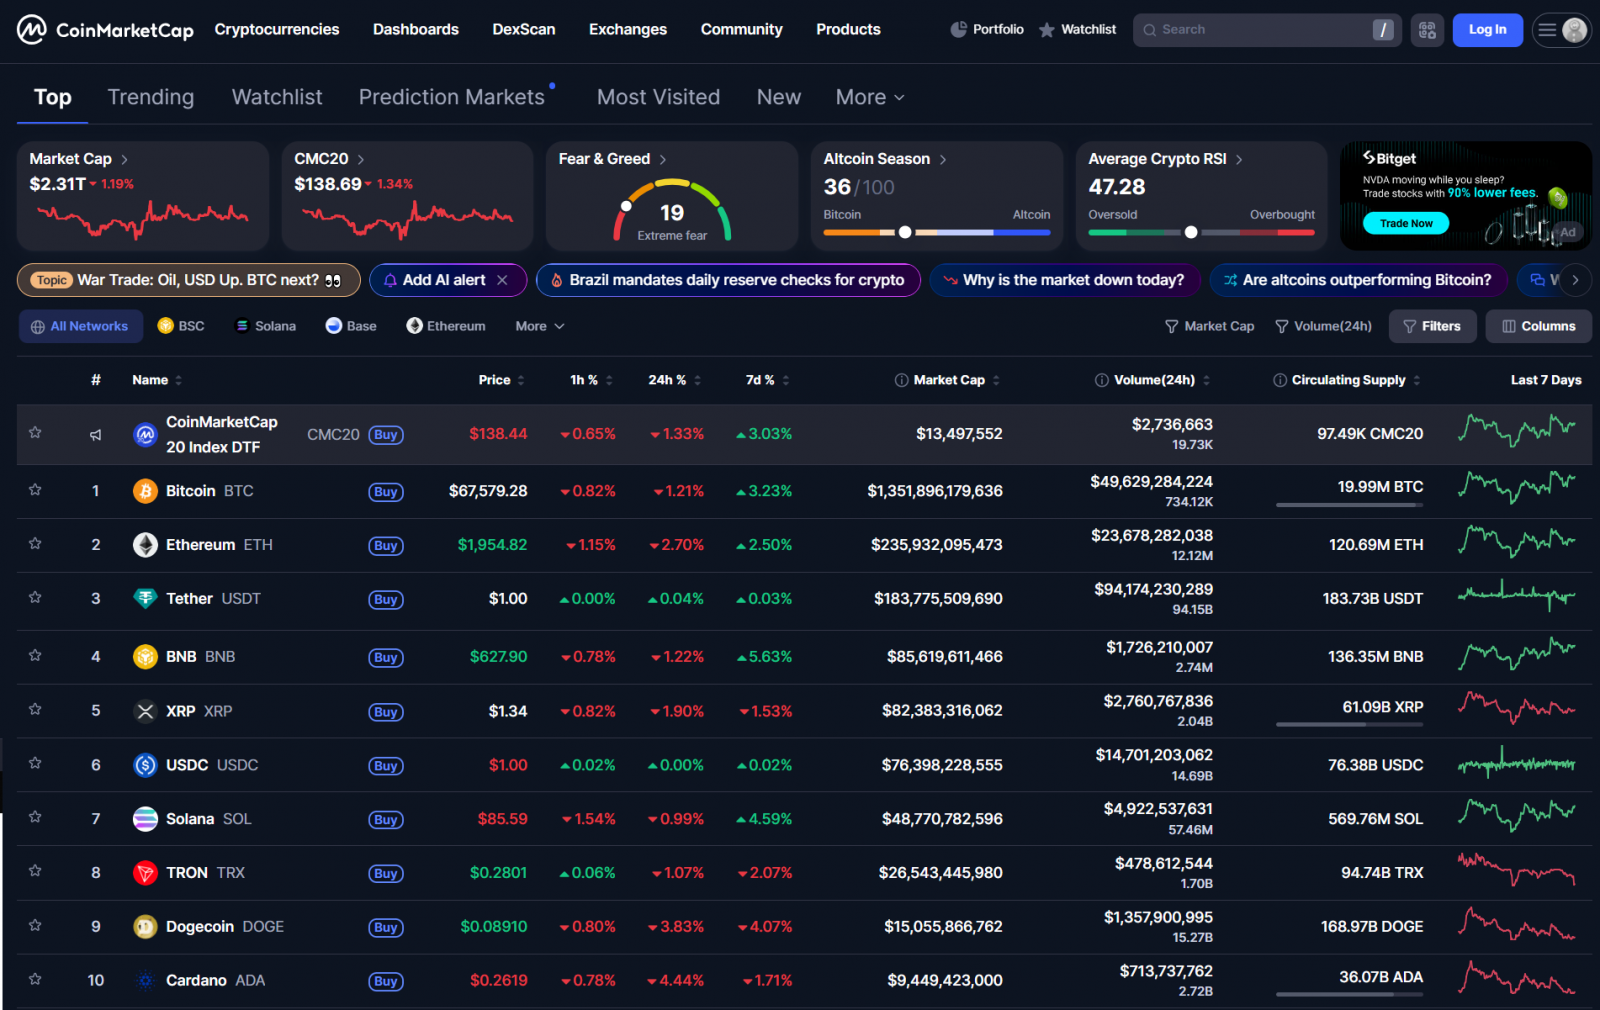Image resolution: width=1600 pixels, height=1010 pixels.
Task: Open the Portfolio pie chart icon
Action: pos(958,30)
